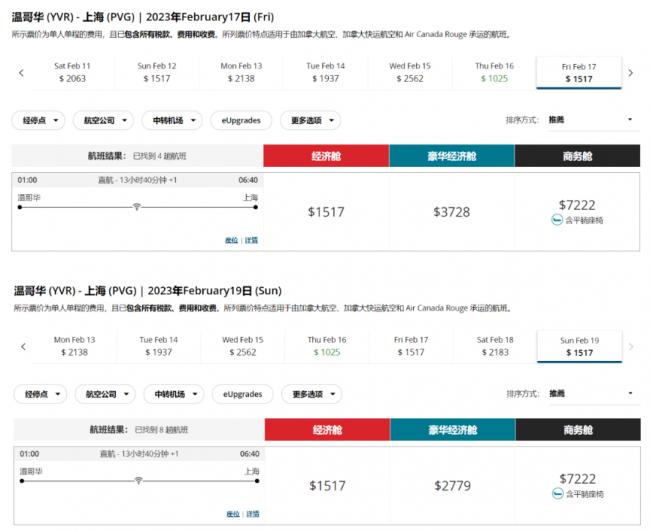Image resolution: width=650 pixels, height=531 pixels.
Task: Click the red 经济舱 header for Feb 19
Action: (x=327, y=429)
